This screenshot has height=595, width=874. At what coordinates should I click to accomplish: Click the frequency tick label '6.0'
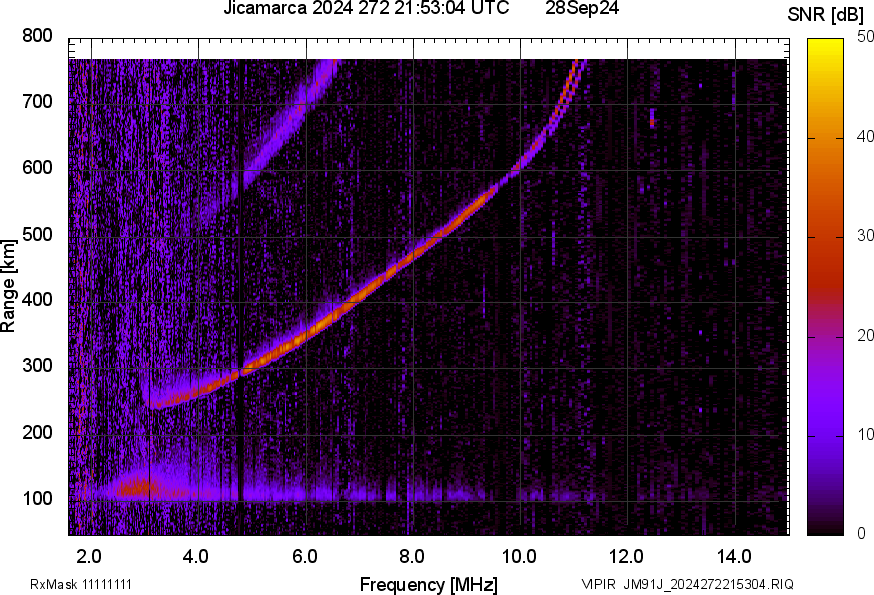(304, 556)
